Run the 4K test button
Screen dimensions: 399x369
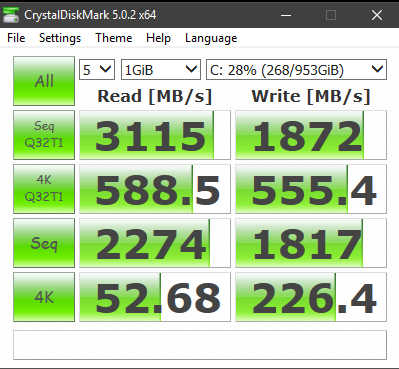(44, 297)
